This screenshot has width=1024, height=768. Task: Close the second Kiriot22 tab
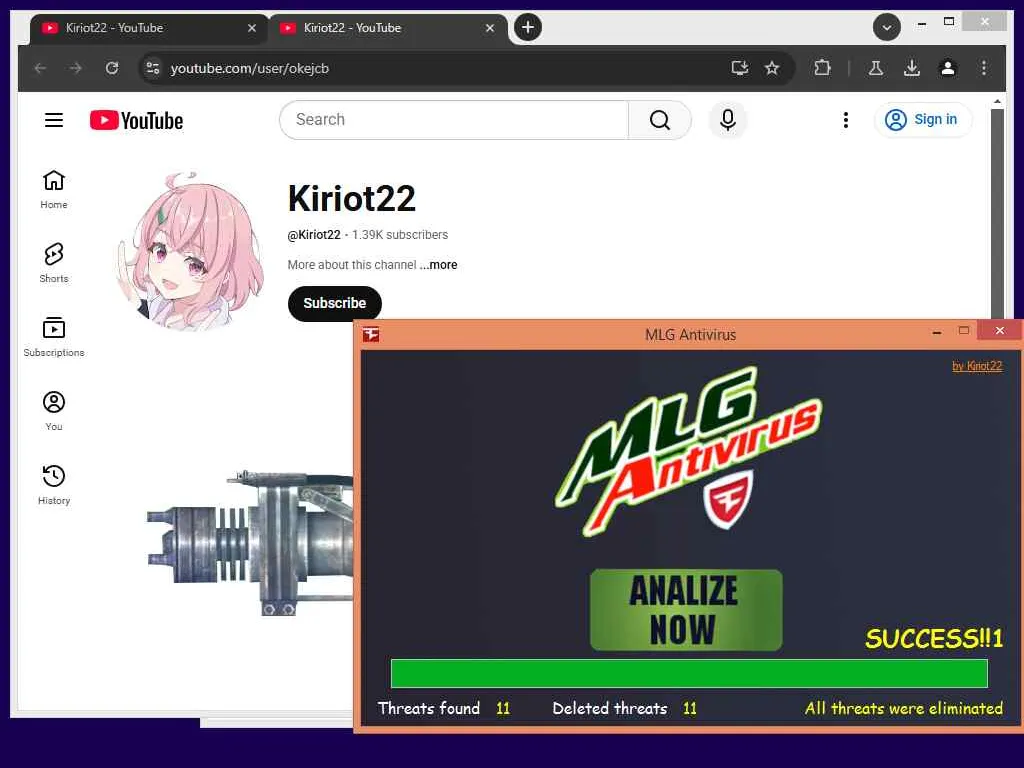[x=490, y=28]
